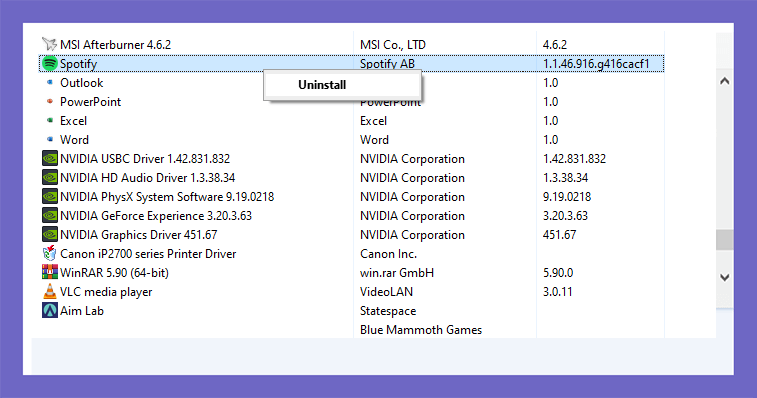757x398 pixels.
Task: Click version cell 9.19.0218
Action: [567, 197]
